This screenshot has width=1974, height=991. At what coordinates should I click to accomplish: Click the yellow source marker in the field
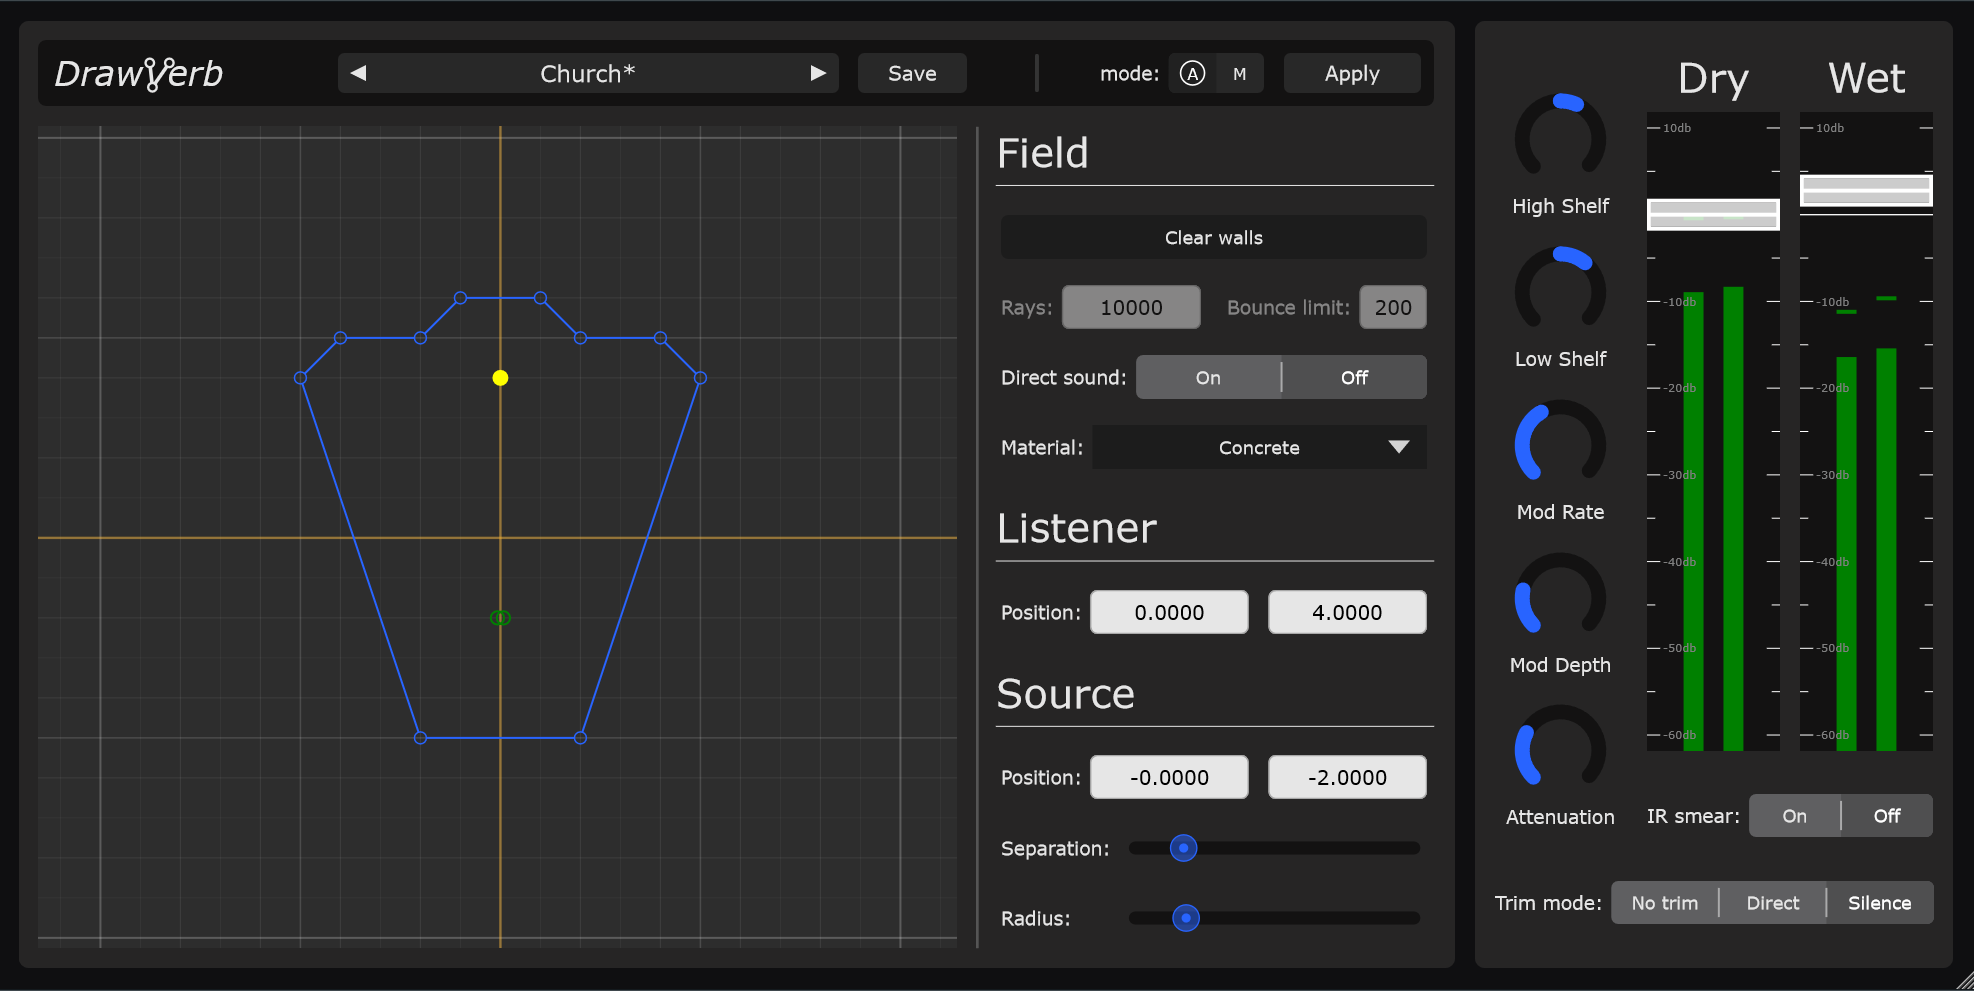click(499, 377)
